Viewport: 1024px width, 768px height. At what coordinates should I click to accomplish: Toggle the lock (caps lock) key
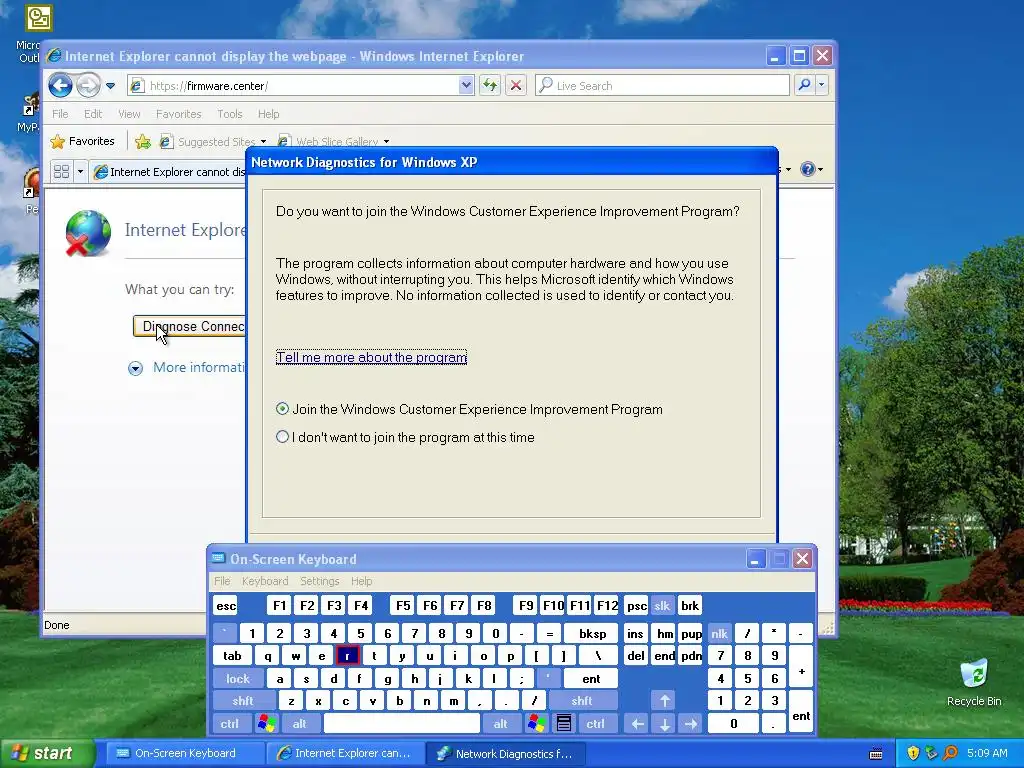pyautogui.click(x=238, y=679)
